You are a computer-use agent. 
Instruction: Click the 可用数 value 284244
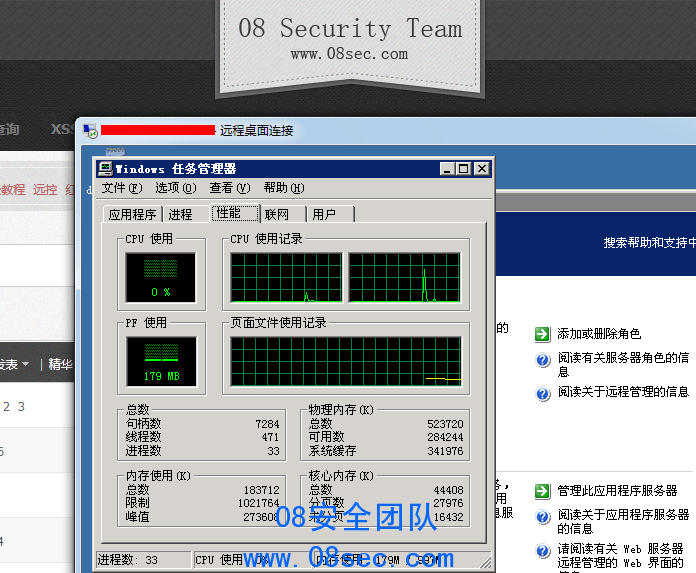[x=445, y=437]
